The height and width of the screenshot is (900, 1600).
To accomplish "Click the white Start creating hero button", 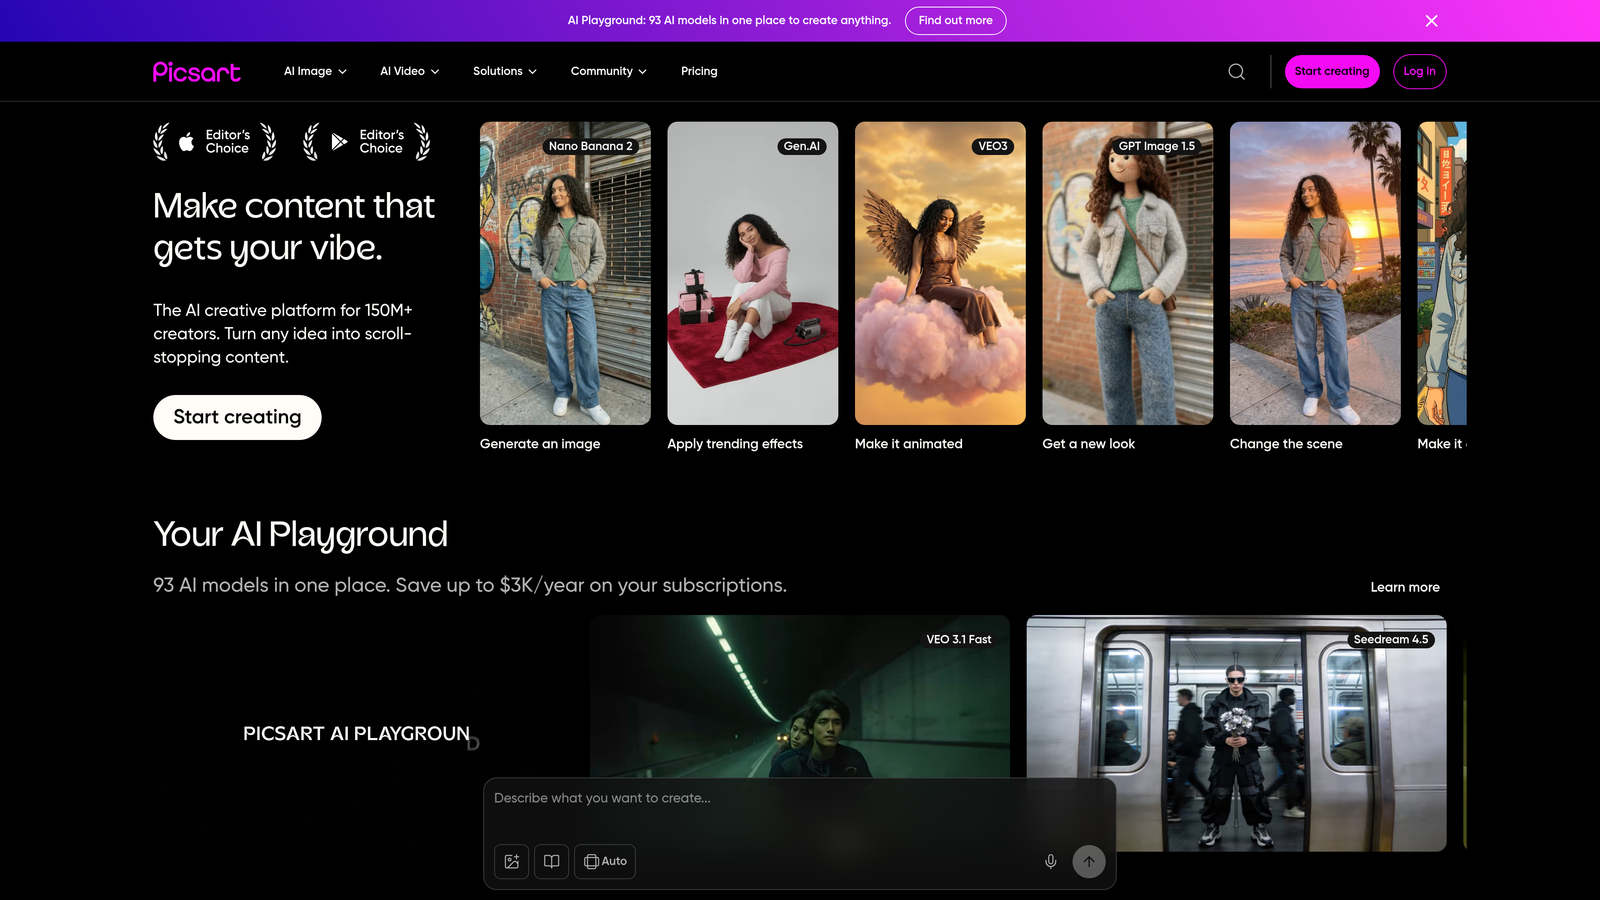I will 237,417.
